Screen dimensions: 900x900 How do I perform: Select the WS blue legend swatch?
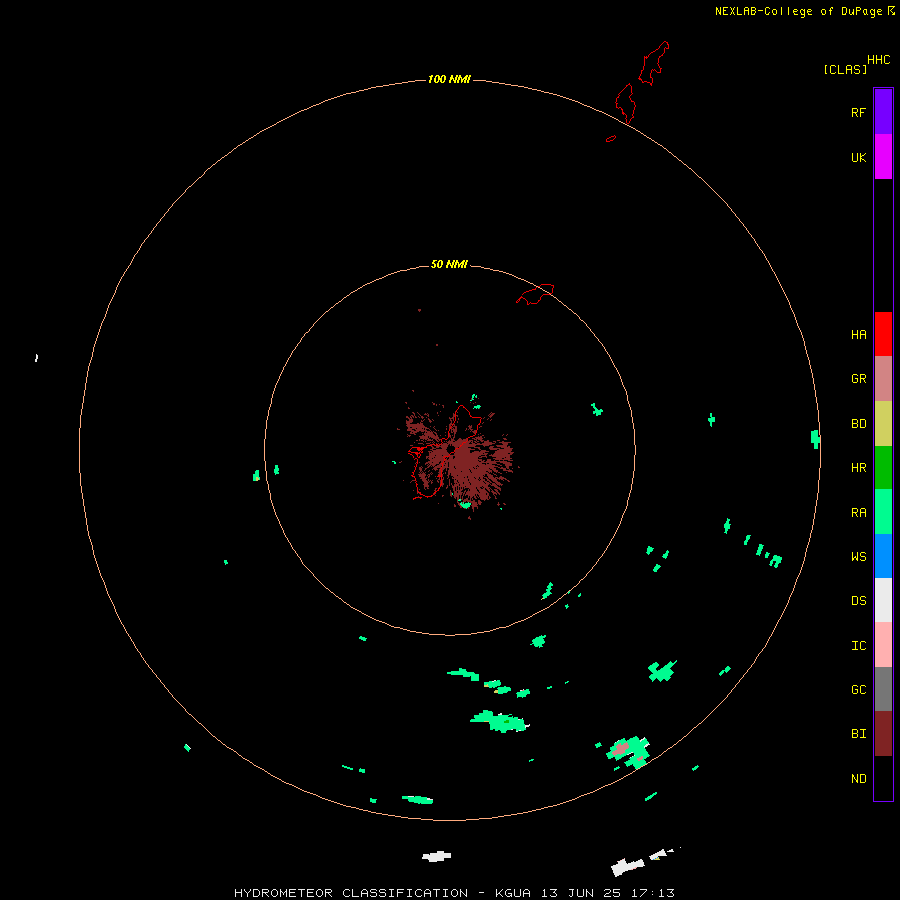click(883, 556)
